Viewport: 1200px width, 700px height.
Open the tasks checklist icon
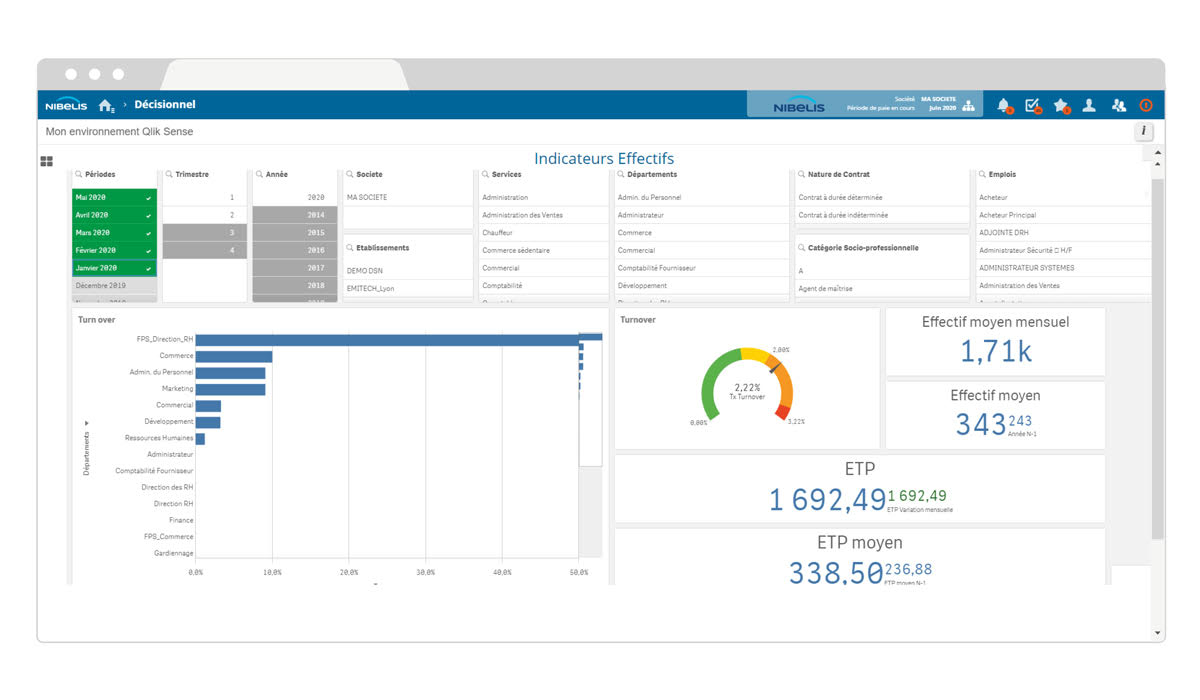coord(1033,105)
